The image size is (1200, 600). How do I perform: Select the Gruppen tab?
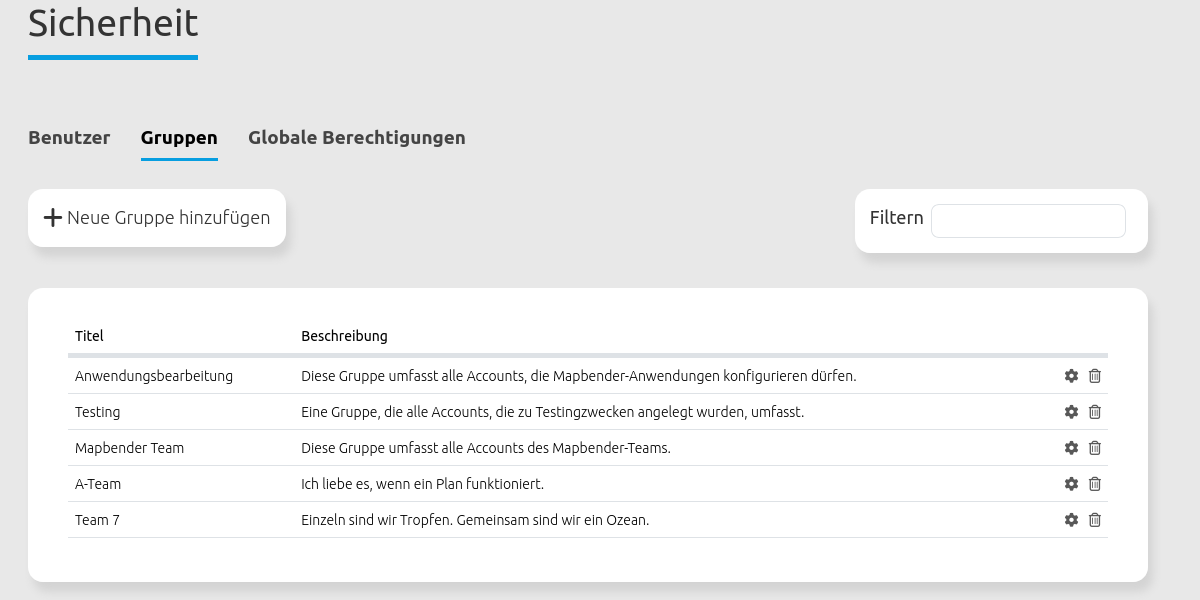(179, 138)
